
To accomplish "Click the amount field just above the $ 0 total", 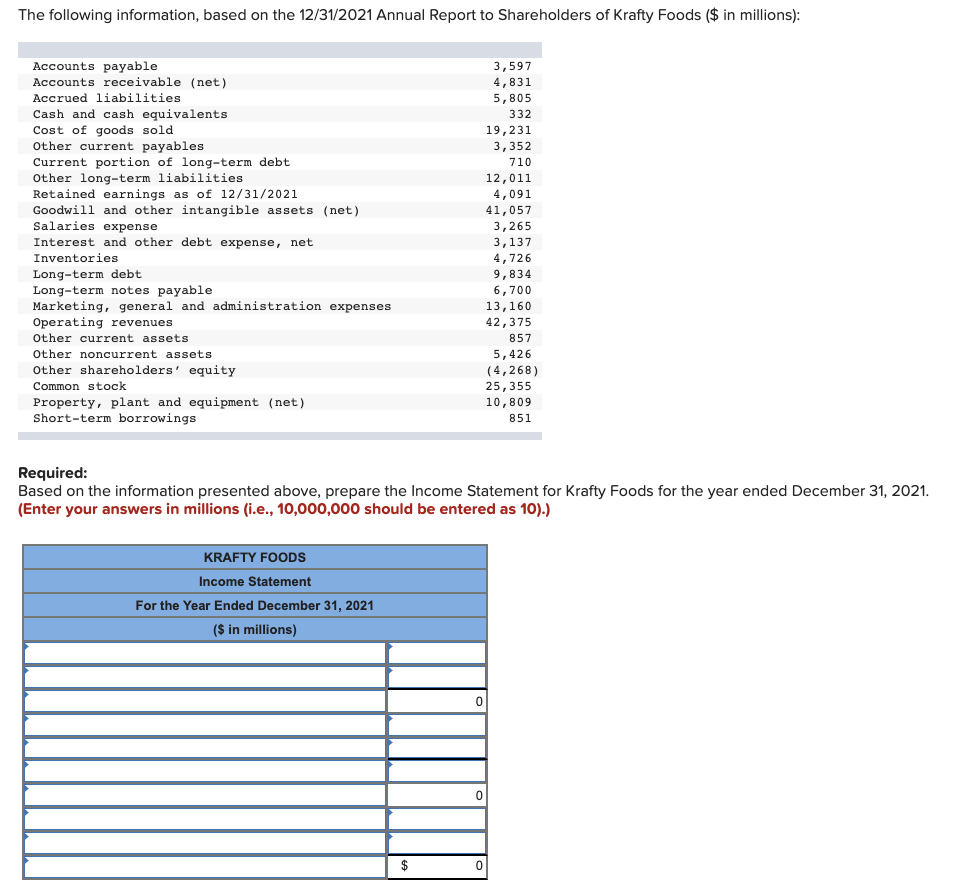I will click(437, 842).
